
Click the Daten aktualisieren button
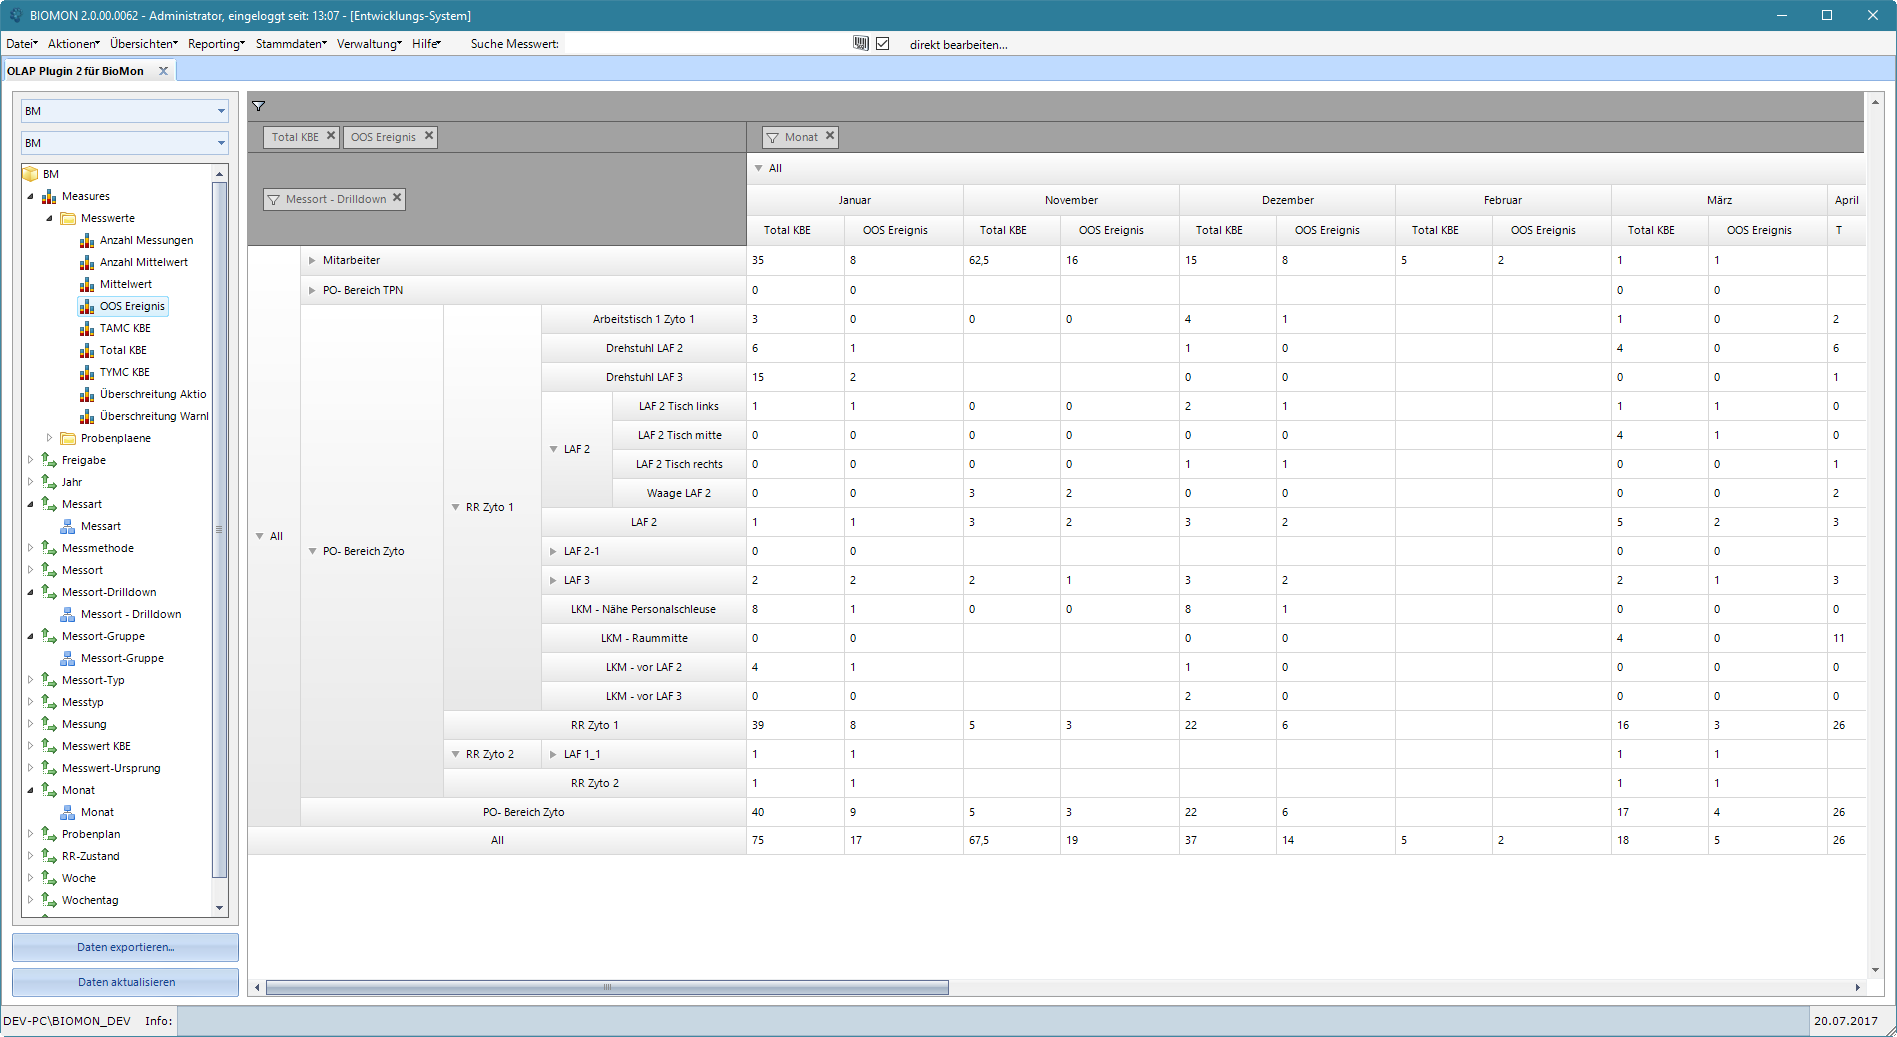(x=125, y=982)
